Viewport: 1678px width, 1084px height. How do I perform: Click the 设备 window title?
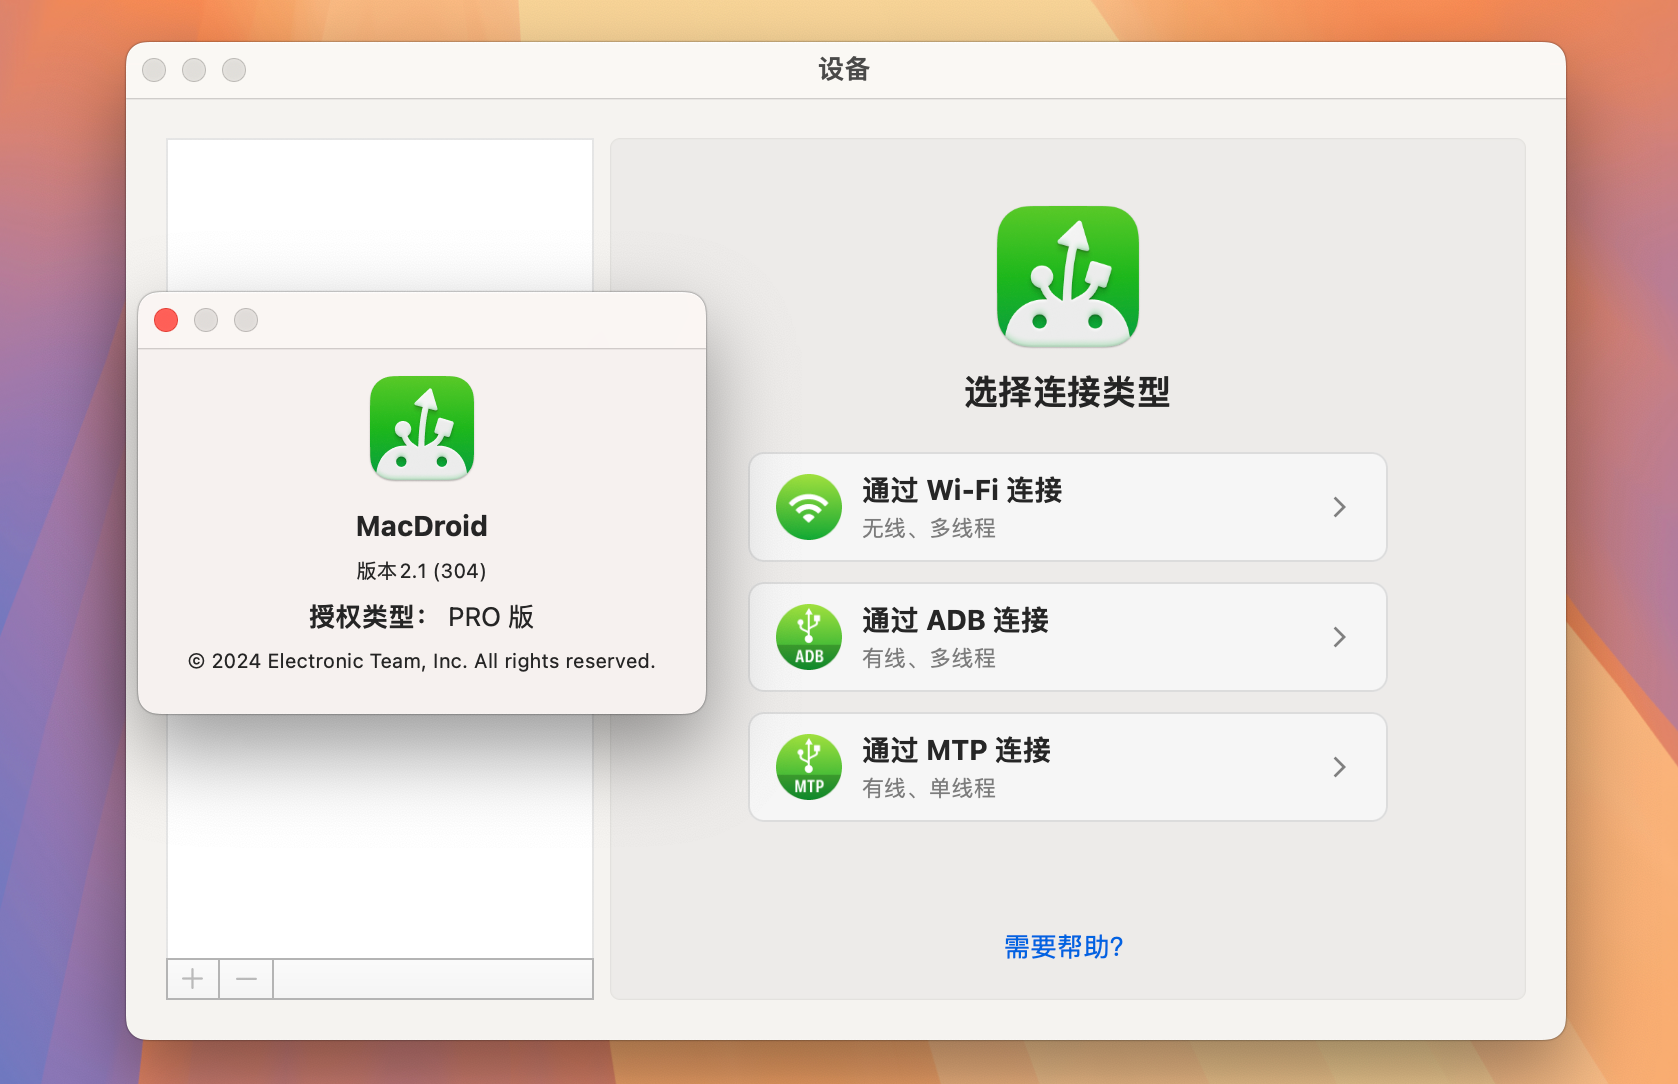pyautogui.click(x=844, y=69)
